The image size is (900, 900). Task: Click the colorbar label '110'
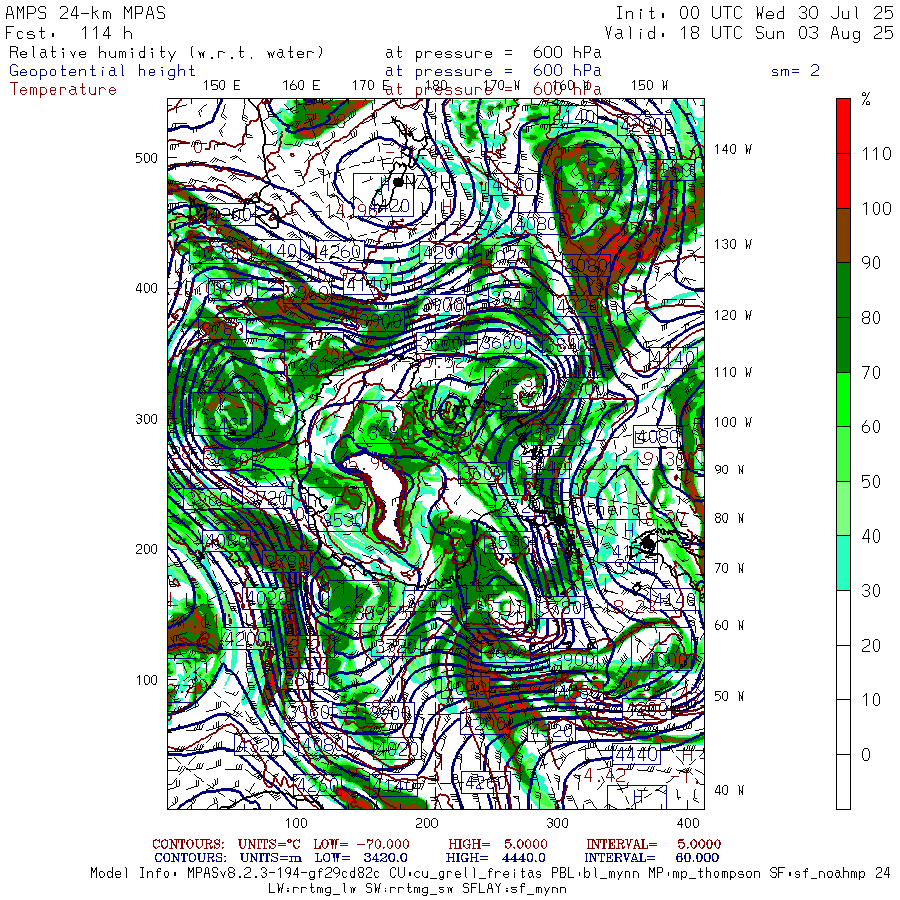coord(876,154)
